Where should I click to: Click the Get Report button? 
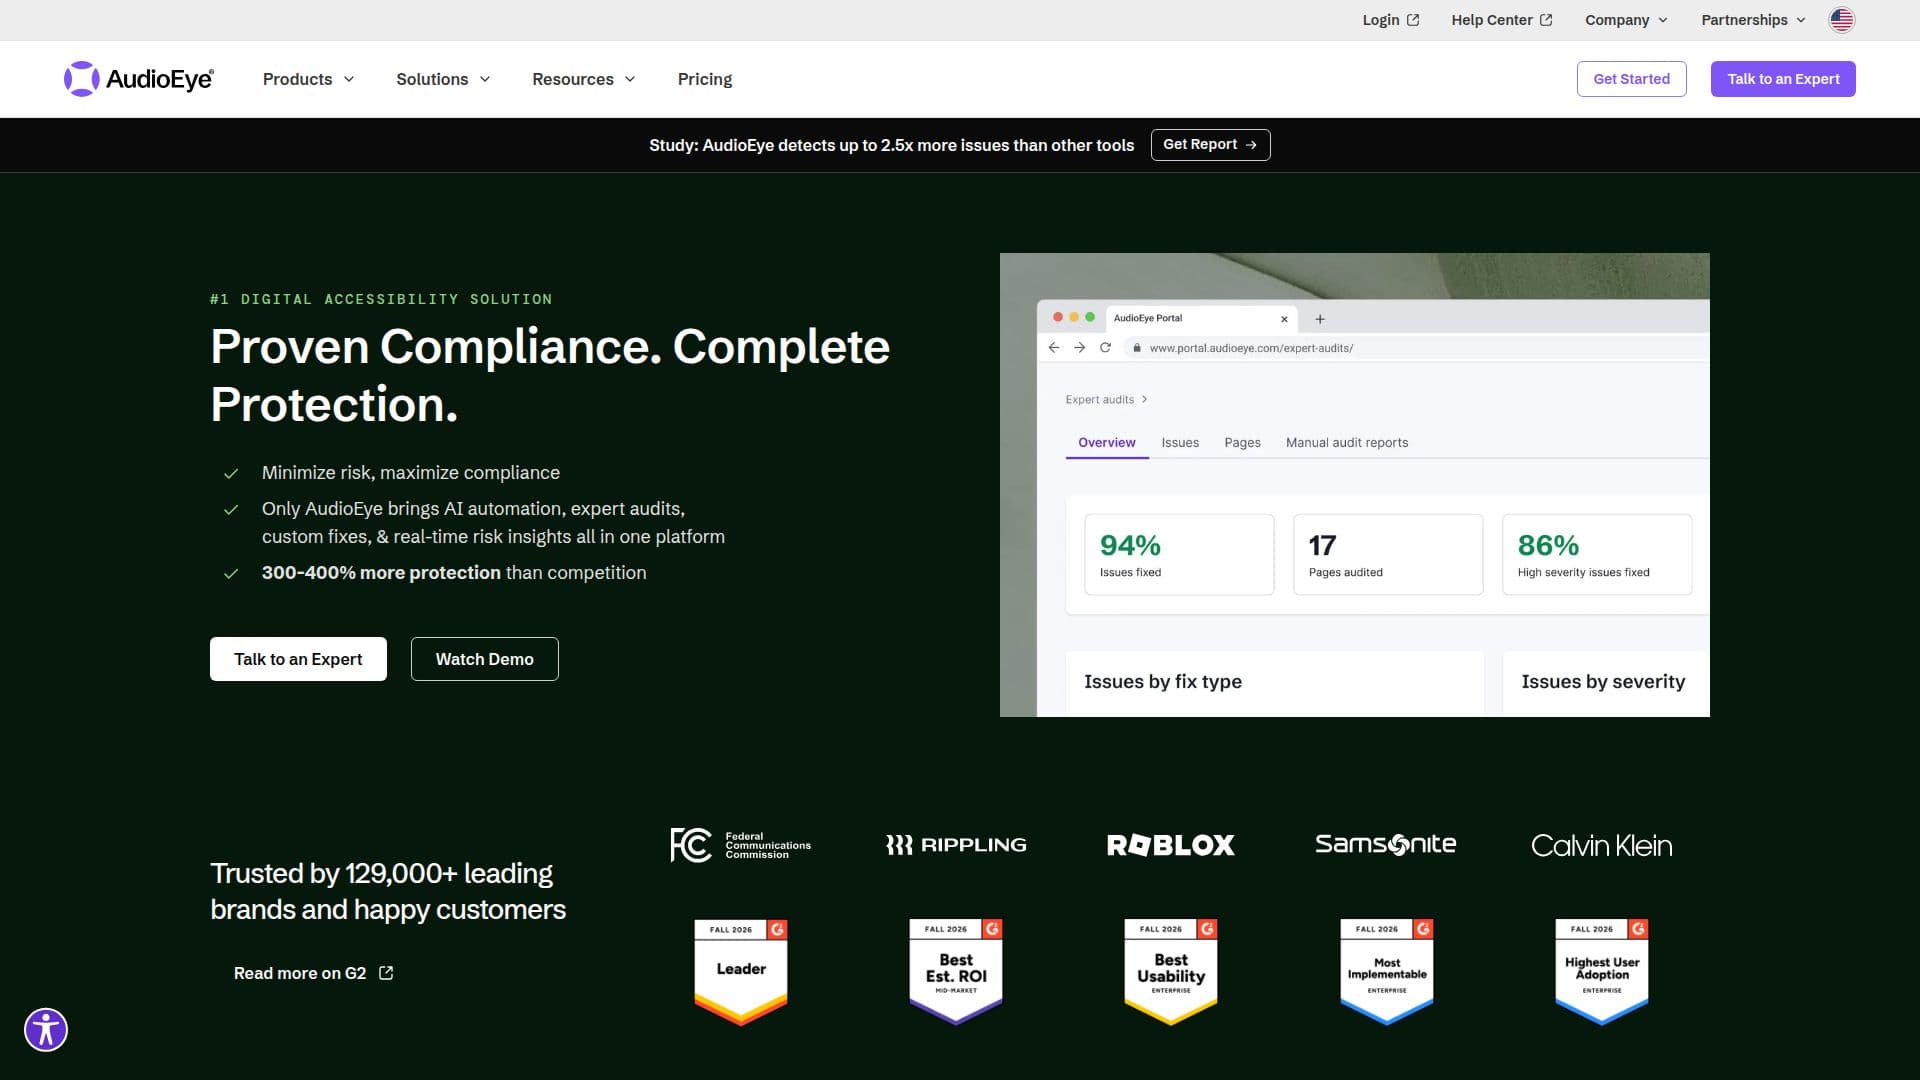coord(1211,145)
